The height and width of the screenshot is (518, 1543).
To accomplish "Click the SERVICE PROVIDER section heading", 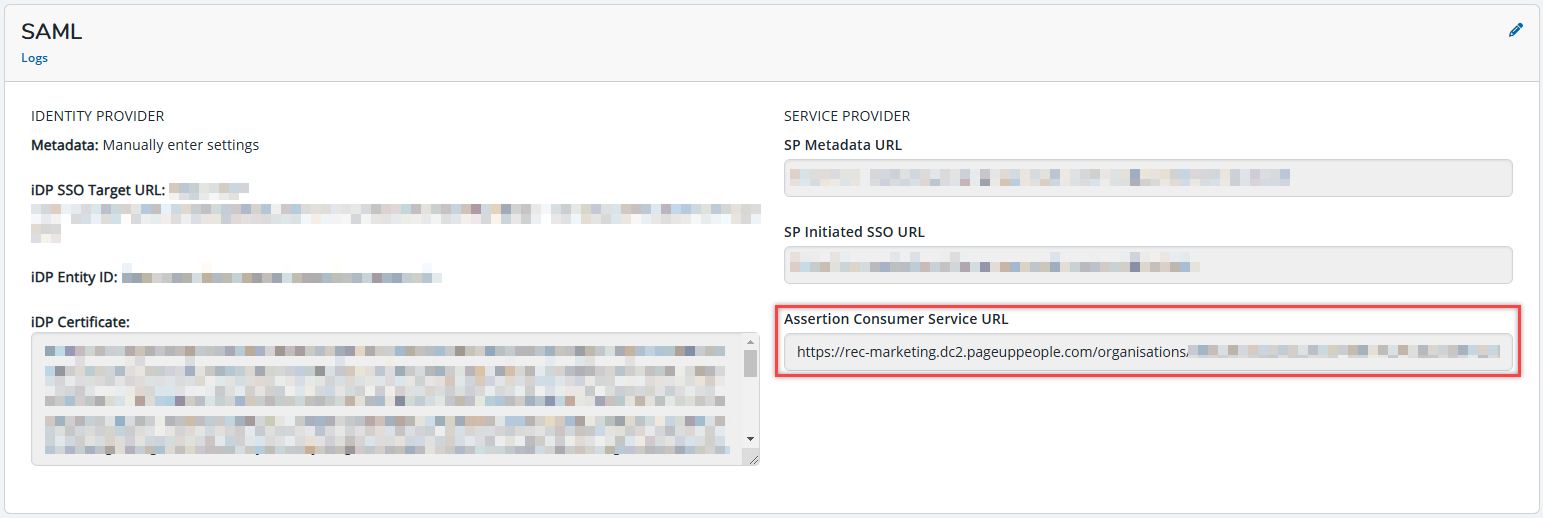I will (847, 116).
